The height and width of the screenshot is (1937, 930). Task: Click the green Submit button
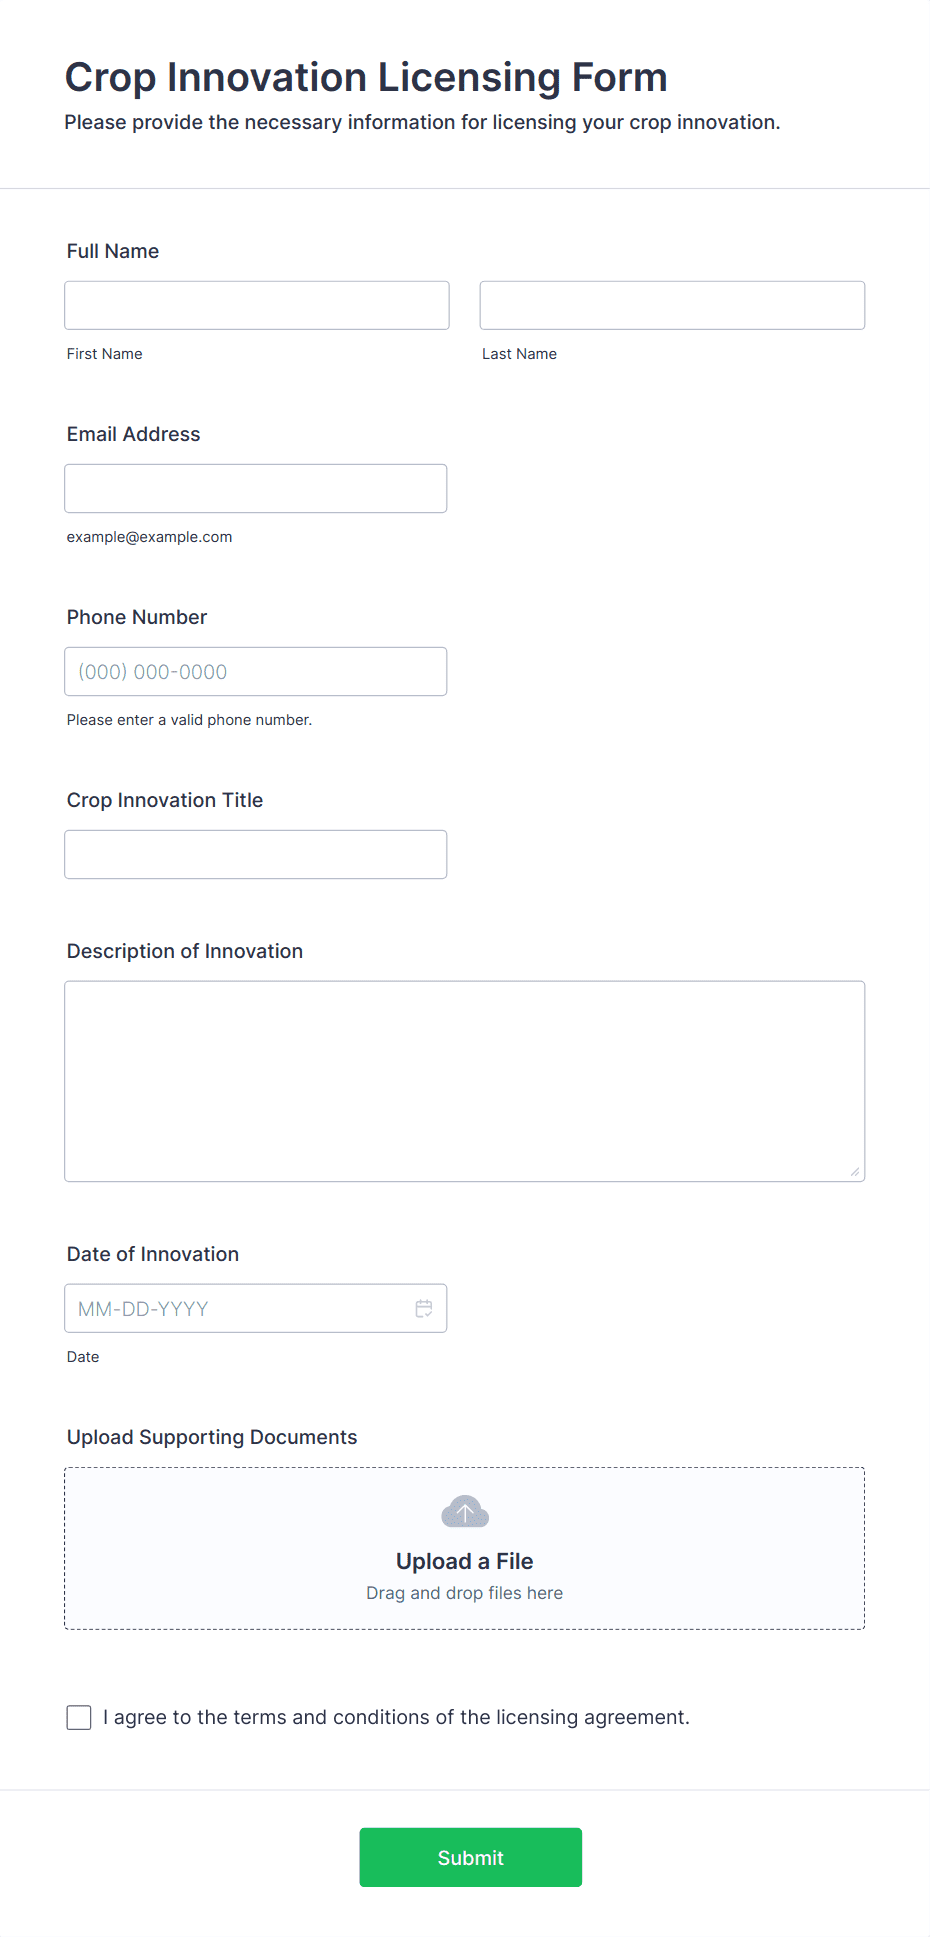point(471,1857)
